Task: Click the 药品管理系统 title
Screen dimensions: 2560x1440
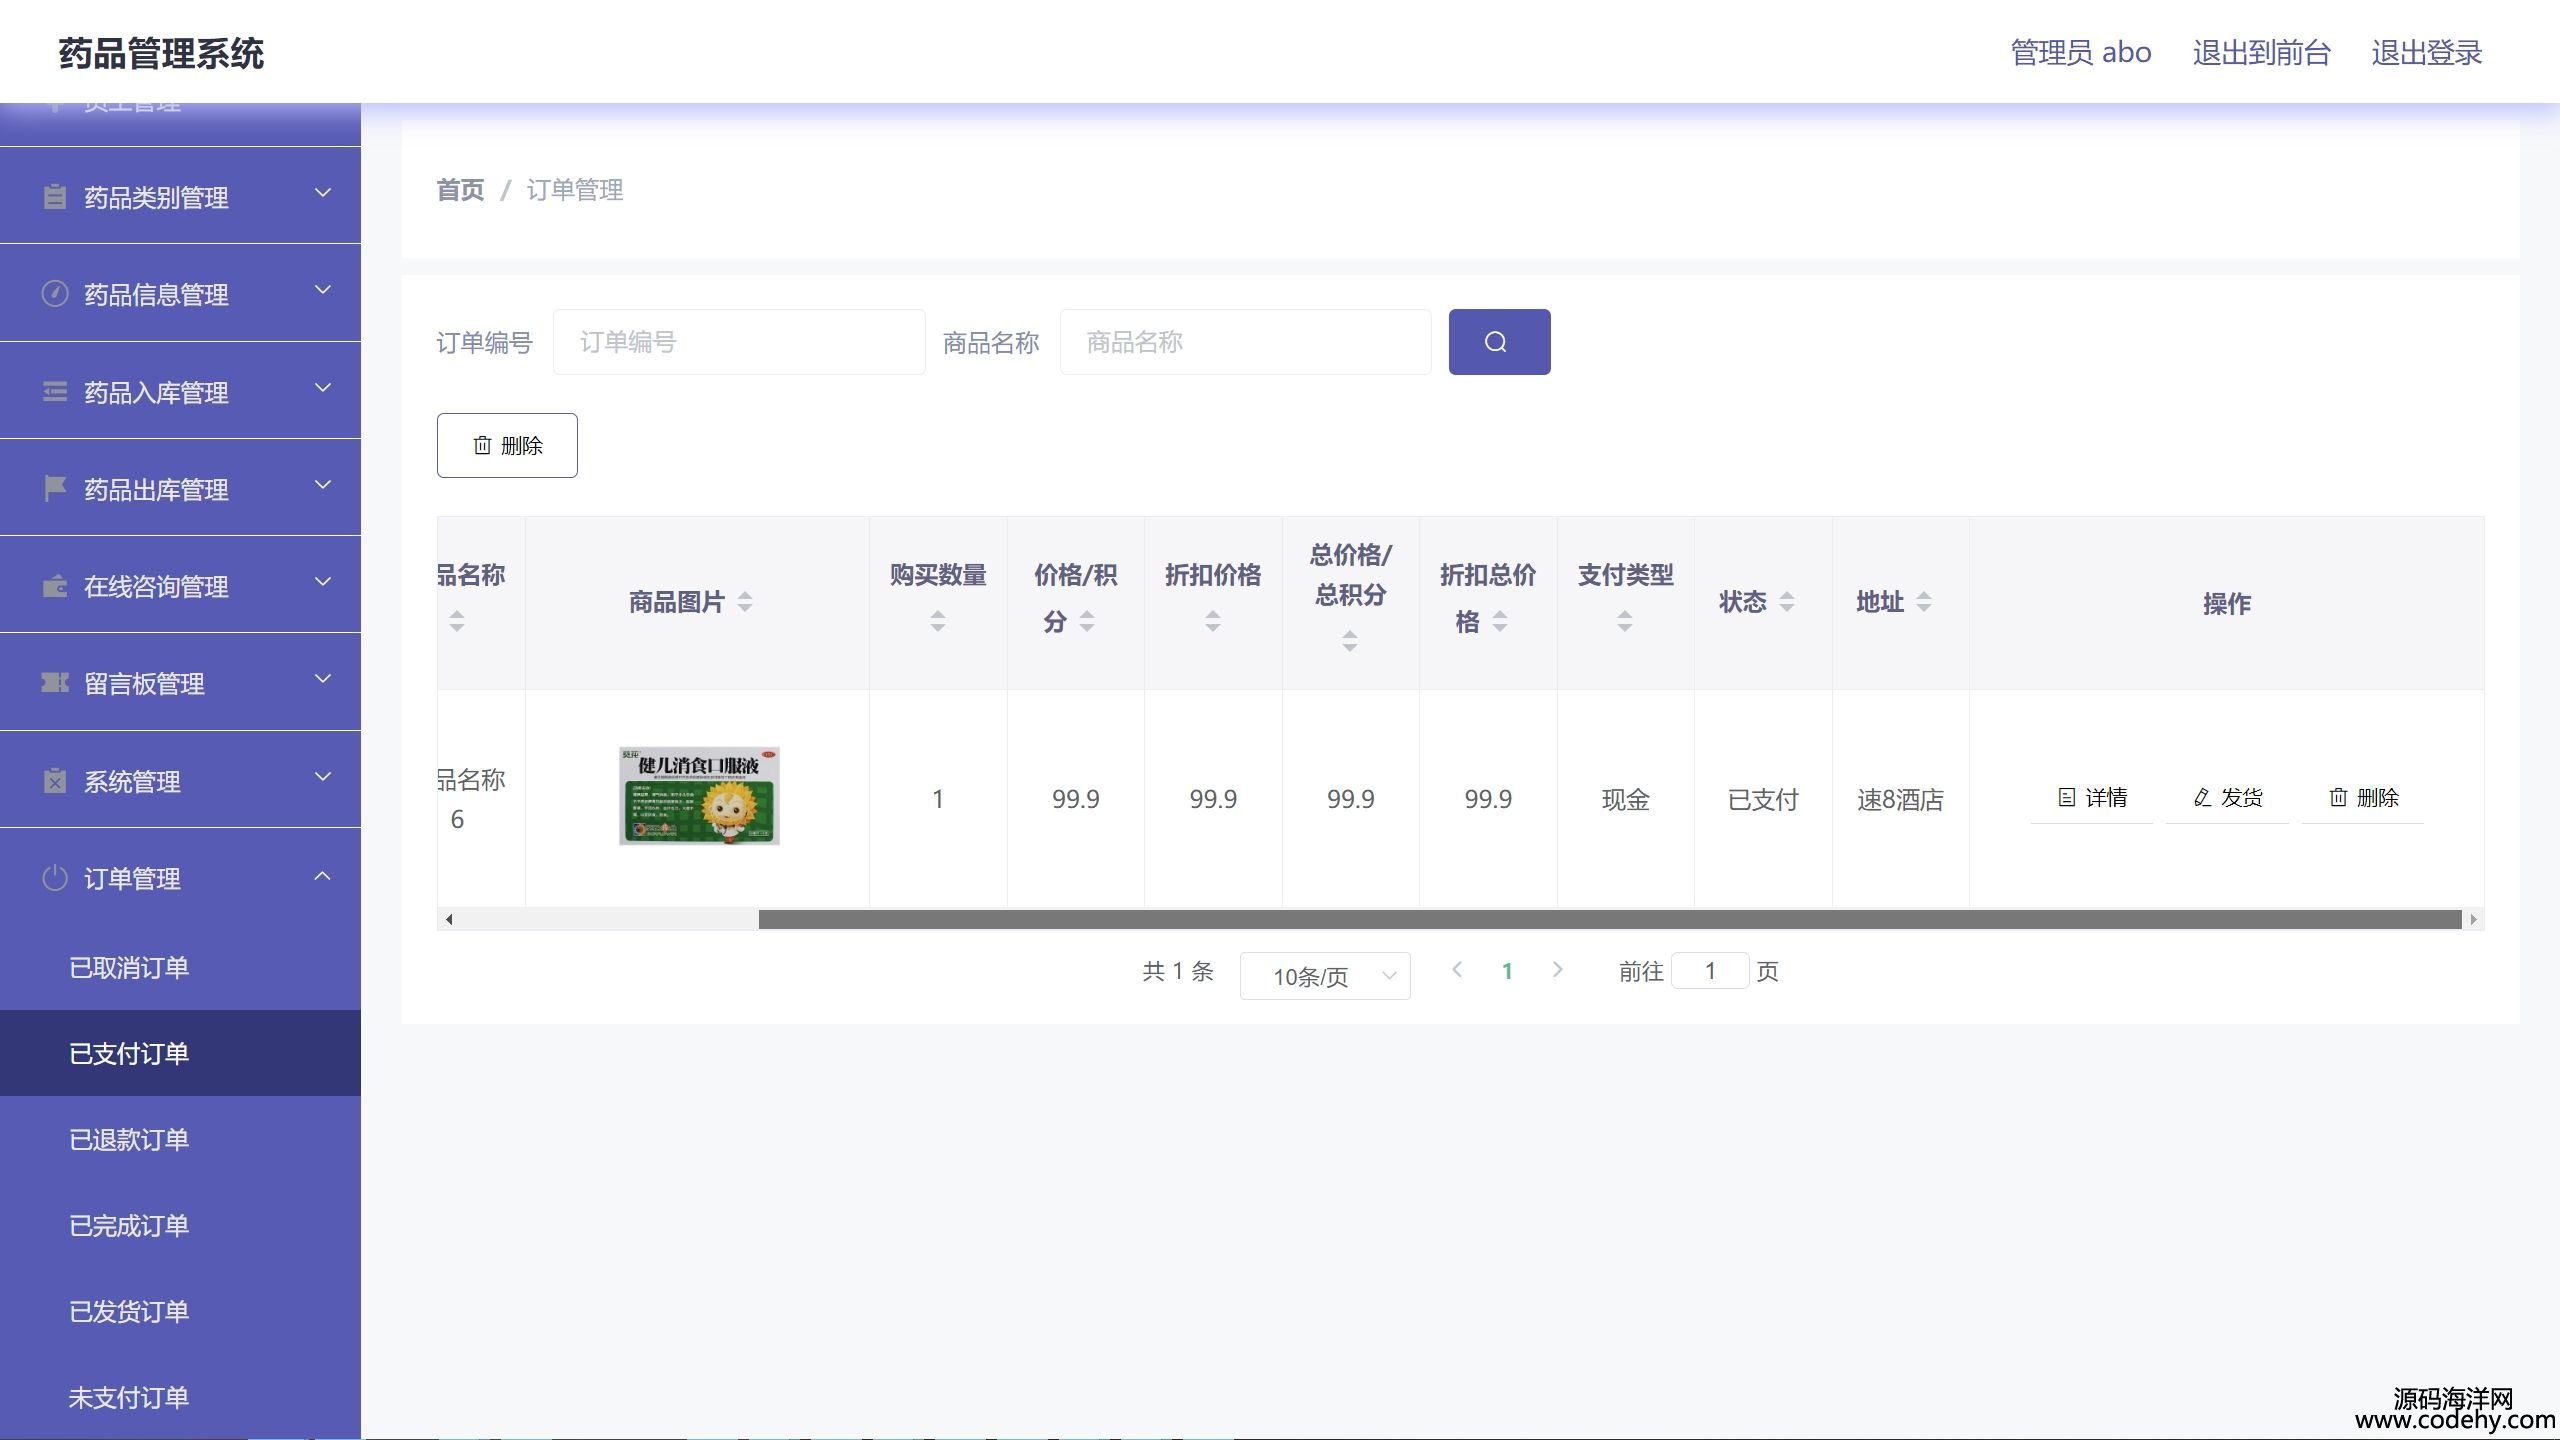Action: (x=161, y=53)
